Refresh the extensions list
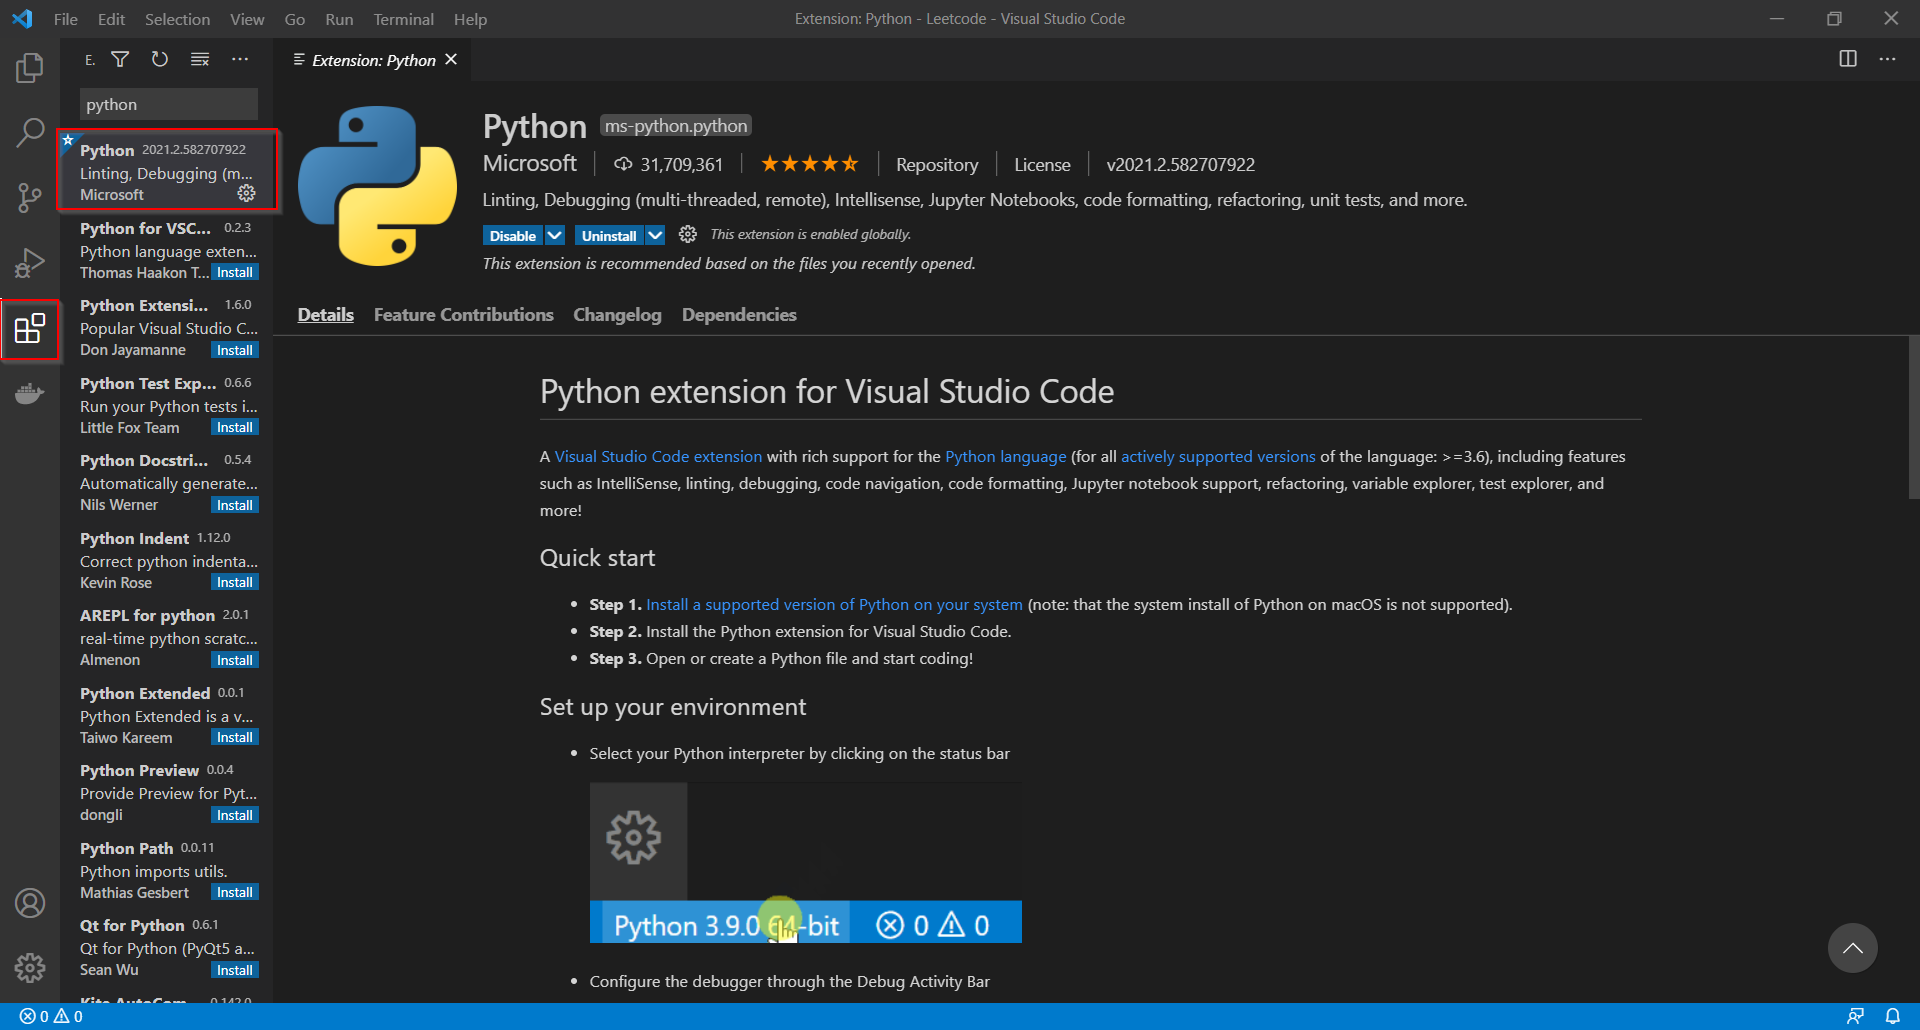The width and height of the screenshot is (1920, 1030). (x=159, y=59)
